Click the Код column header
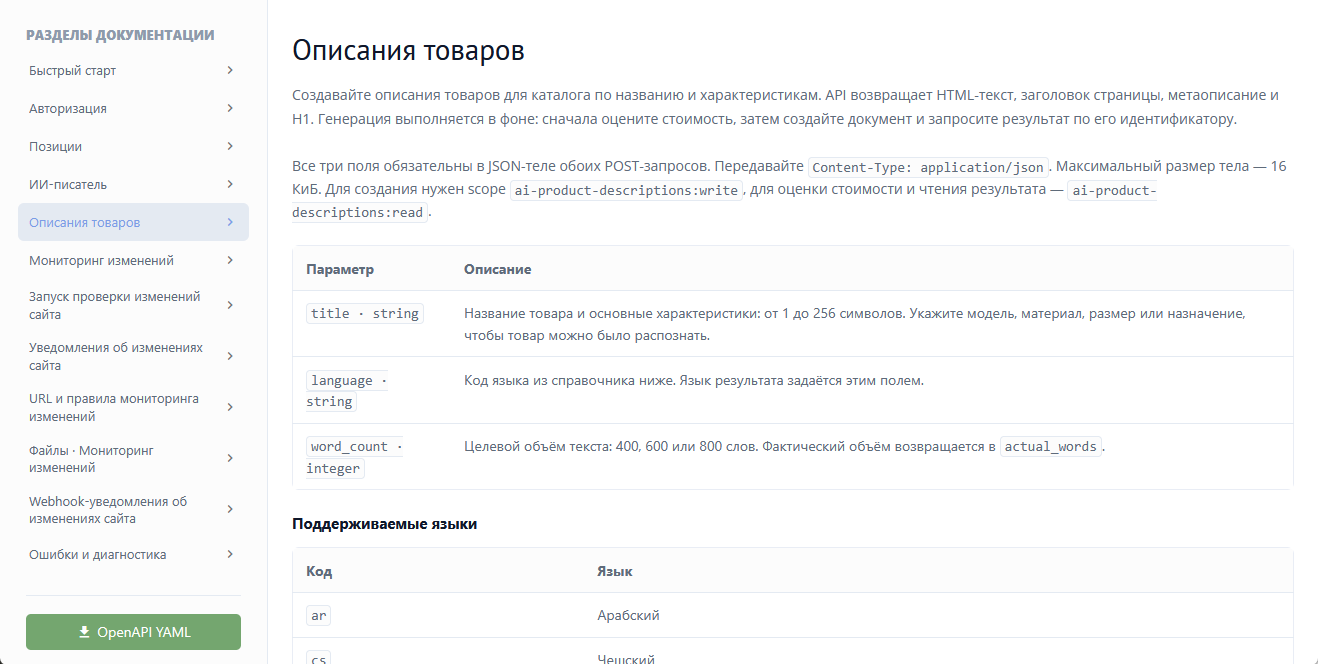1318x664 pixels. click(x=319, y=571)
